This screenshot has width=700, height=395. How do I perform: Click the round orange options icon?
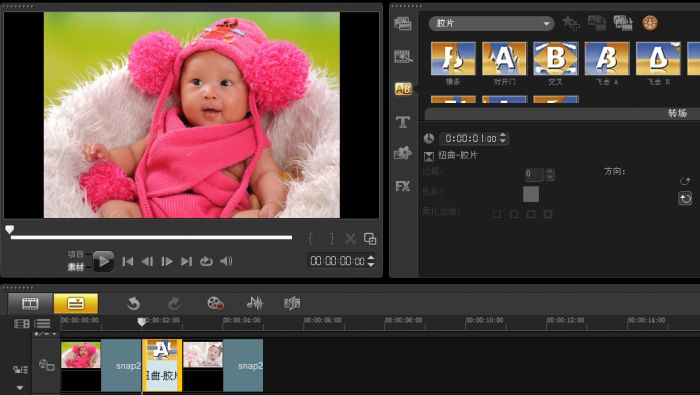[x=650, y=23]
